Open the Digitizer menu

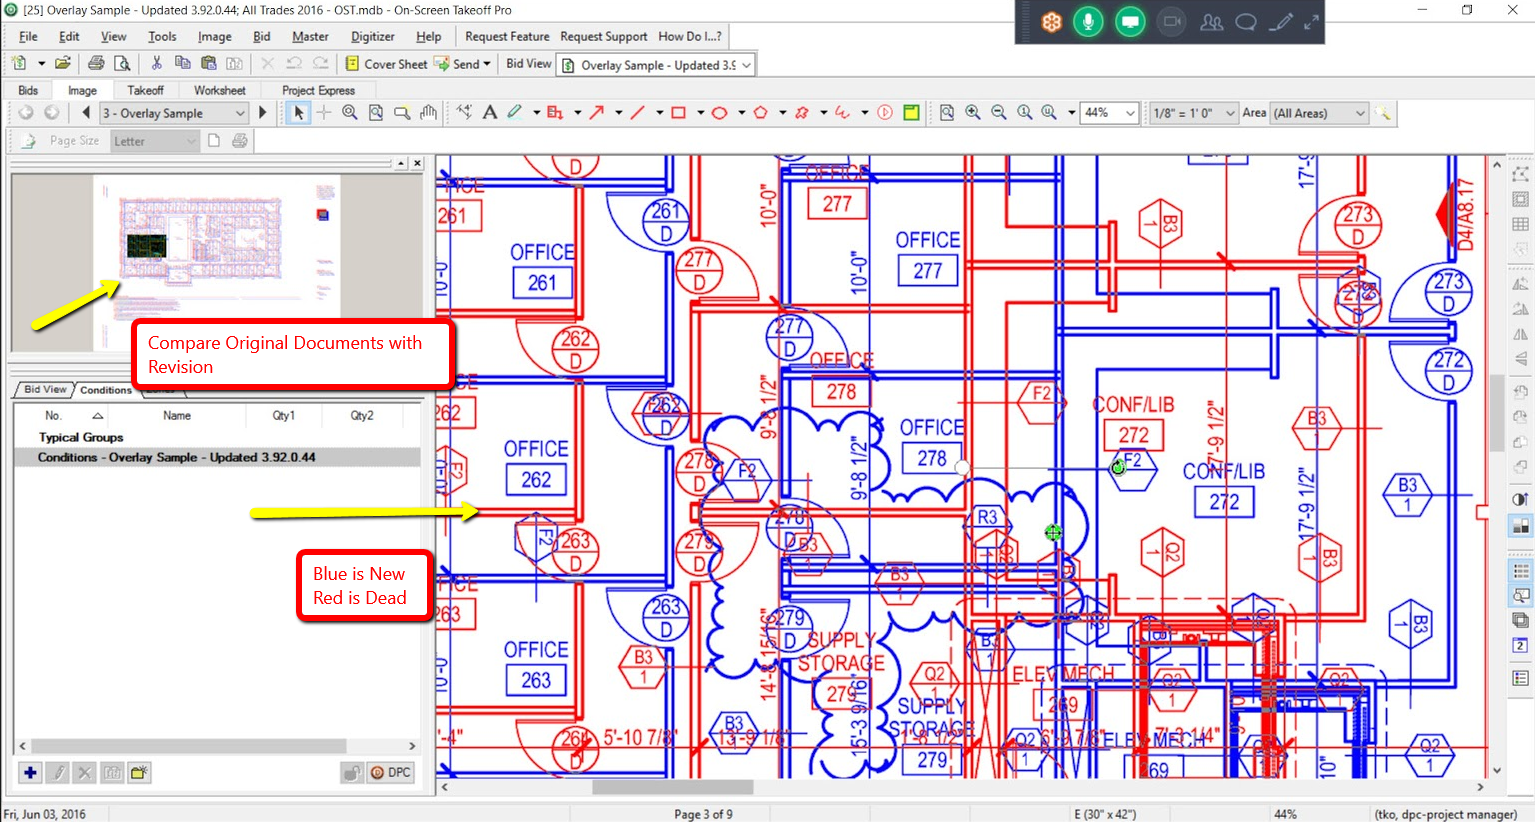373,36
